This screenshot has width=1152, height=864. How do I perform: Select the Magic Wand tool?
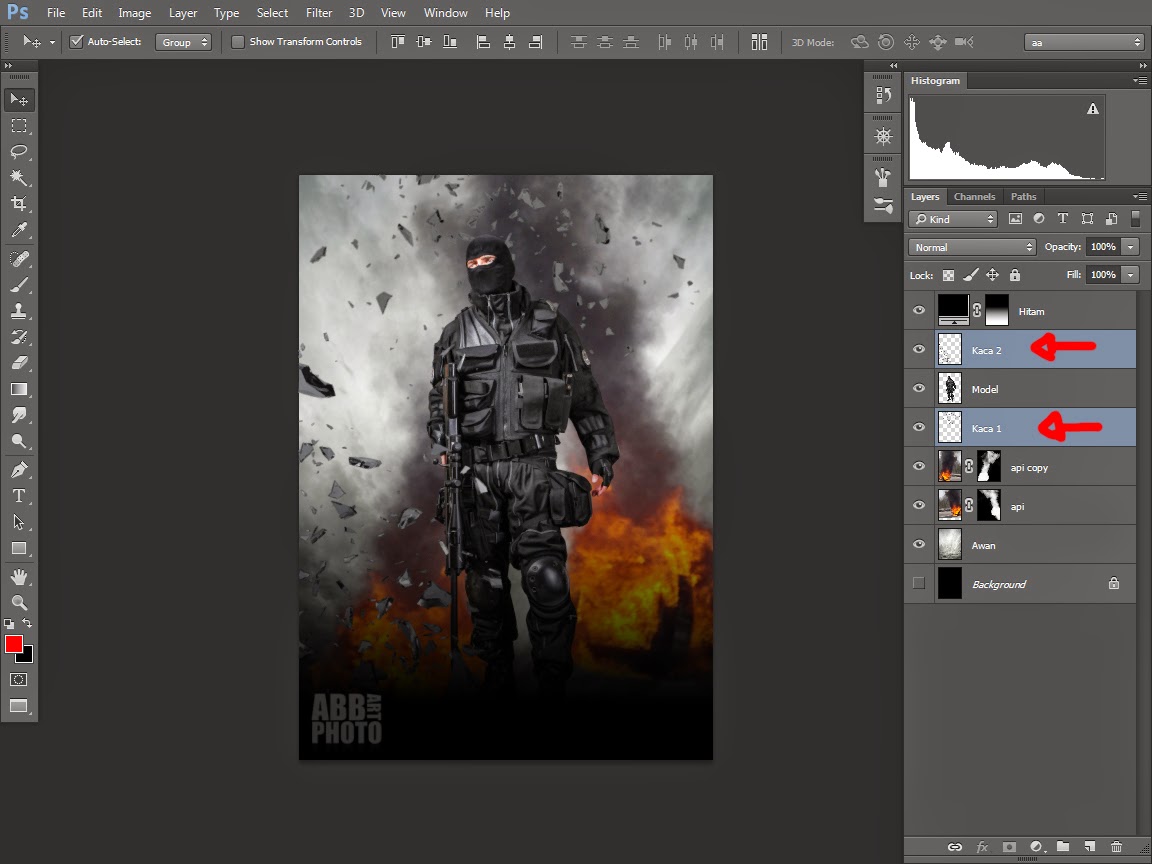point(19,178)
